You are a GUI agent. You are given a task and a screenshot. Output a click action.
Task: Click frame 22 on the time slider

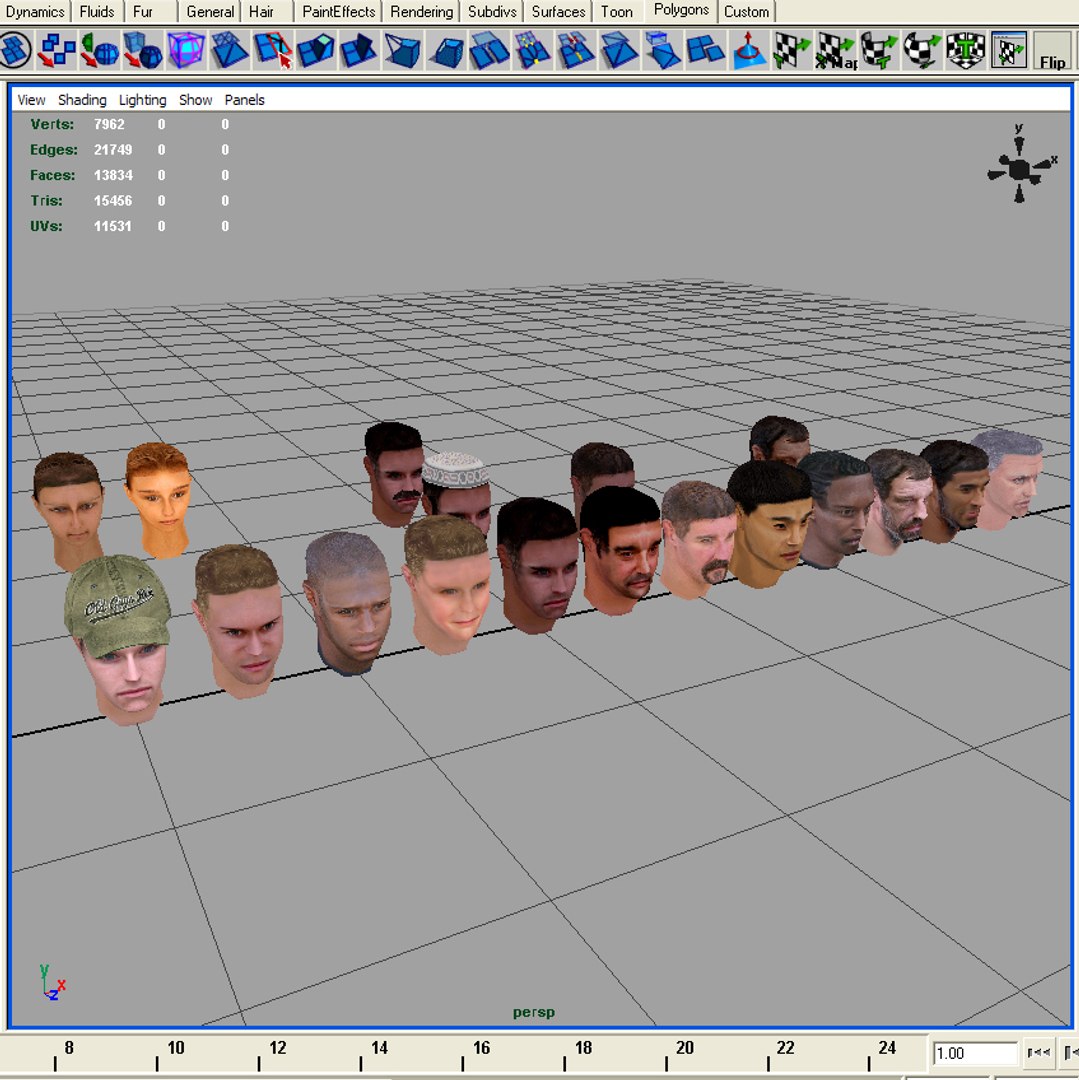(786, 1048)
